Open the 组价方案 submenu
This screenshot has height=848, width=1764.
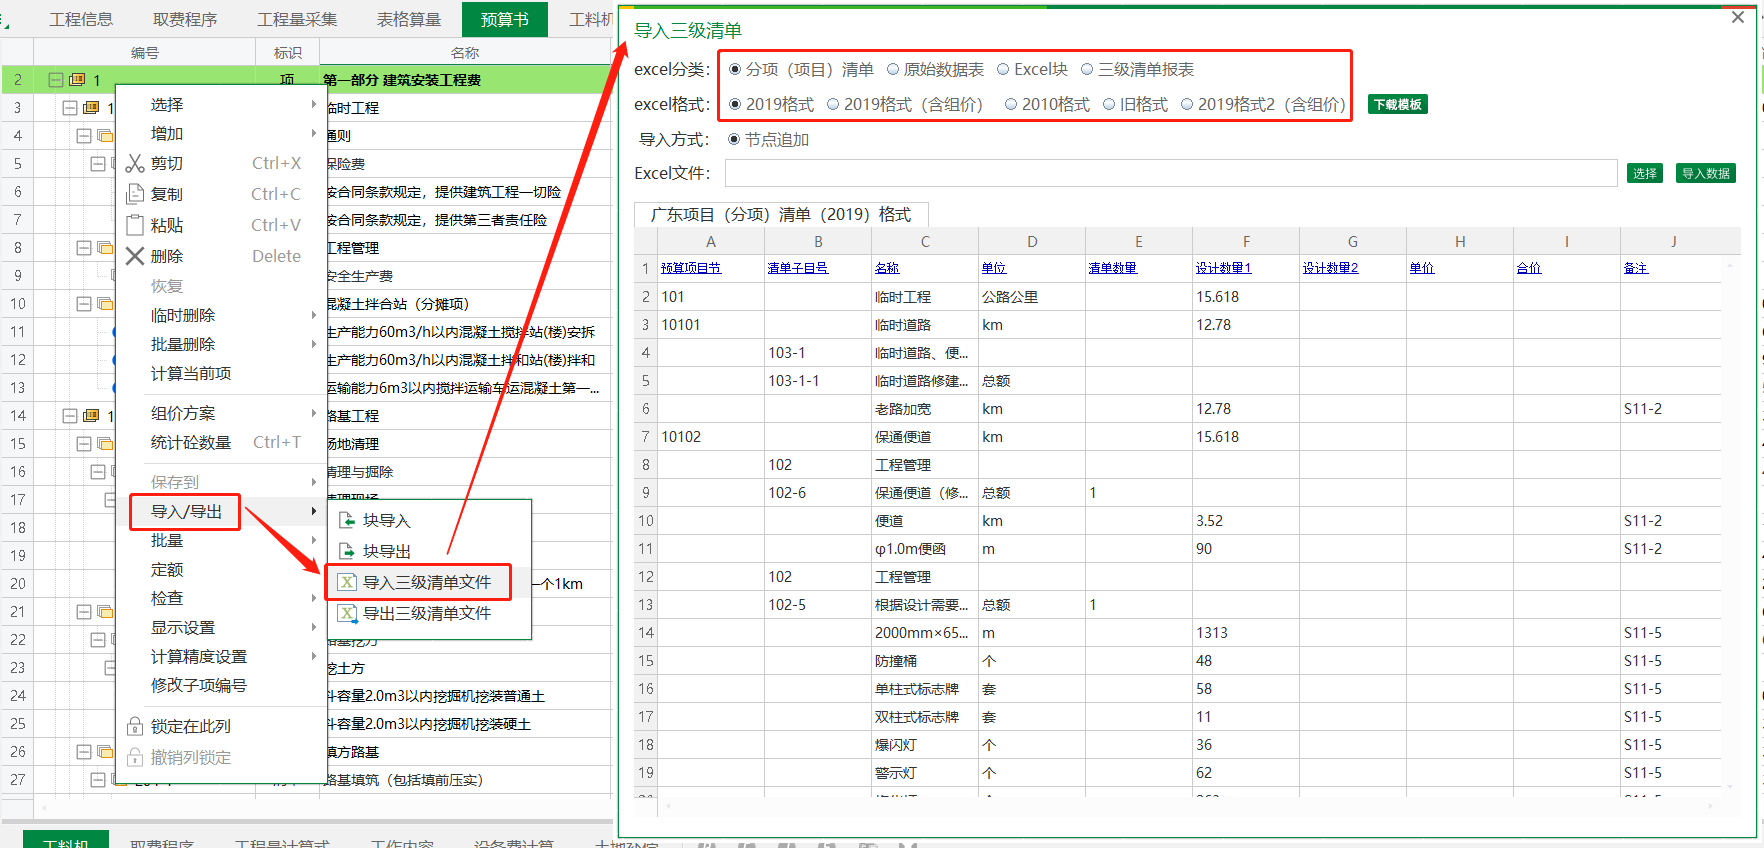pos(221,413)
